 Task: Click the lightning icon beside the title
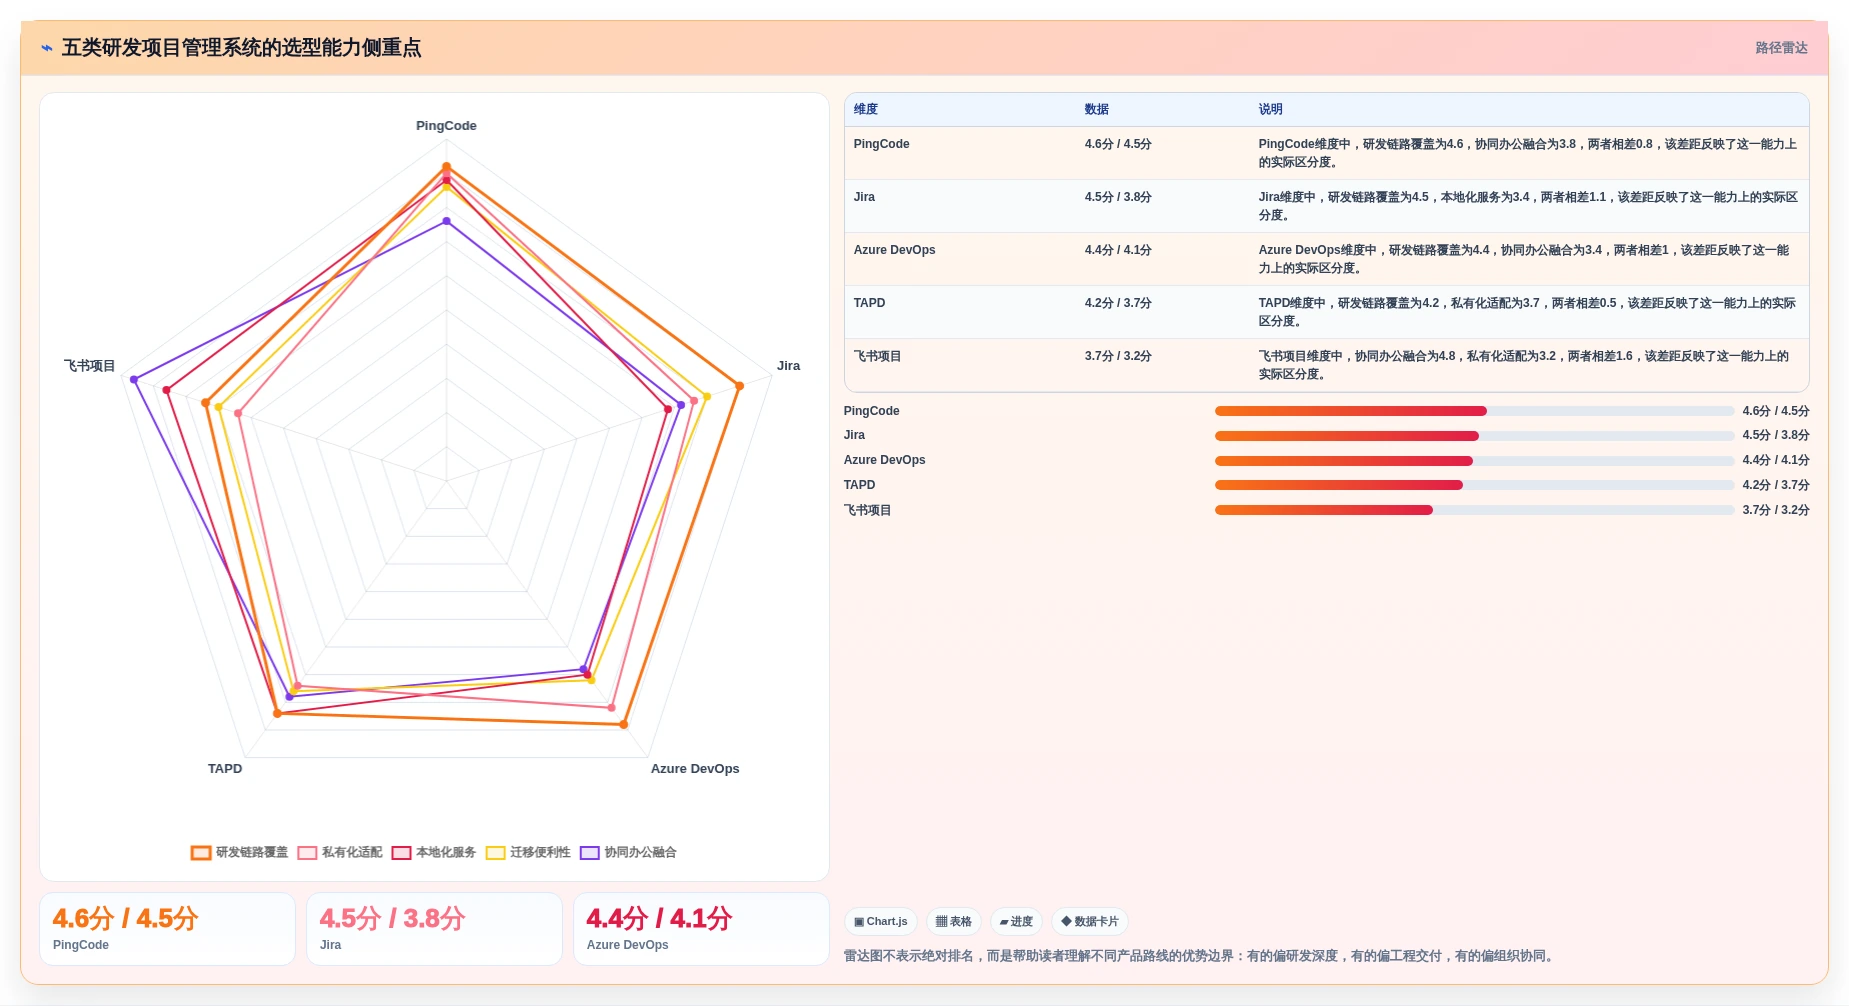pos(47,48)
